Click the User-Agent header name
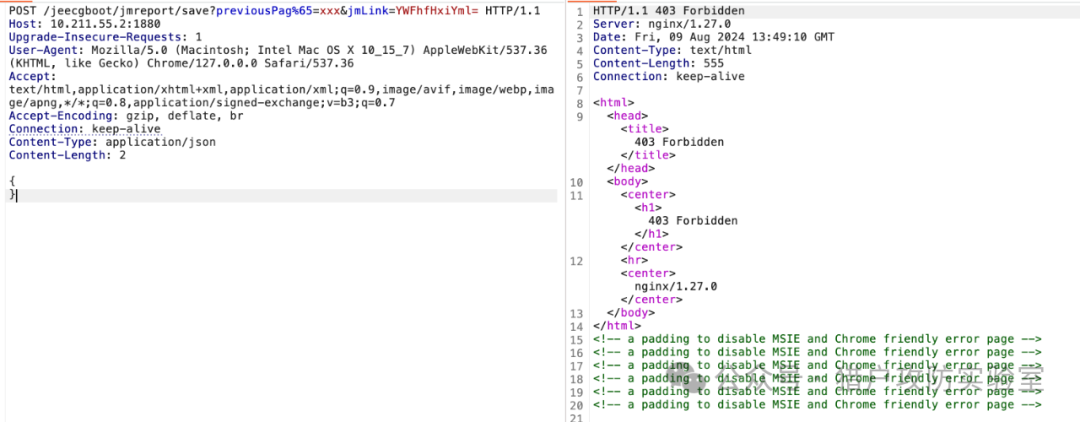 (x=46, y=50)
